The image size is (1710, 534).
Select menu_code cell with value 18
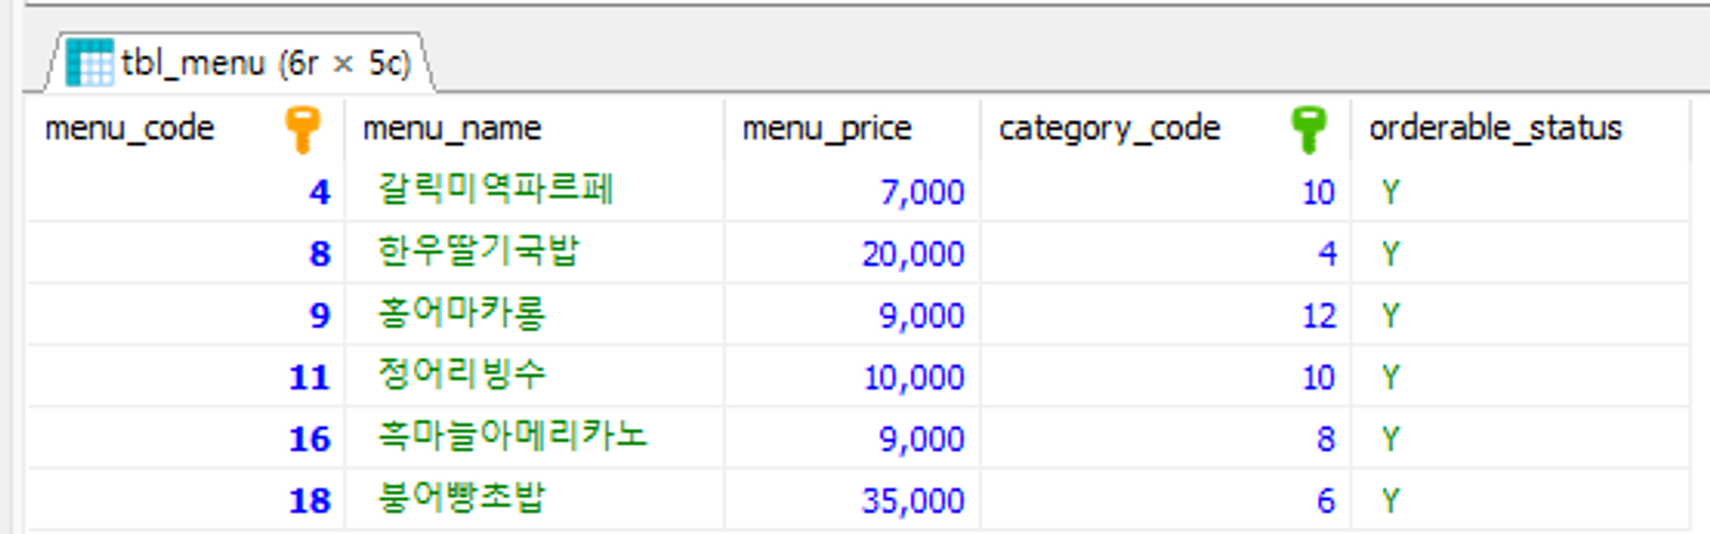(x=185, y=500)
